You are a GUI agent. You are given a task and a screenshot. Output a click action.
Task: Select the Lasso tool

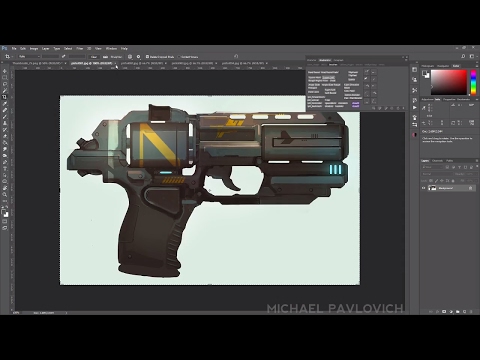5,84
